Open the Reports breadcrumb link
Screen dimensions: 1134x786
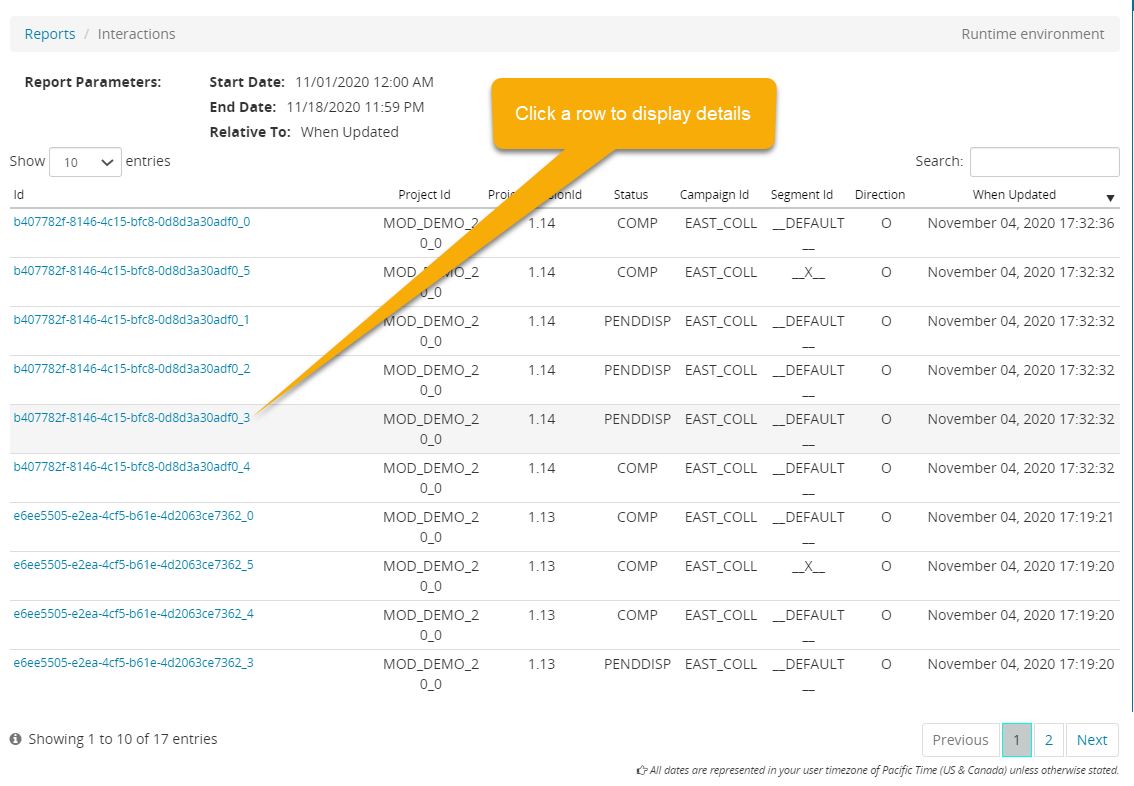pos(50,34)
